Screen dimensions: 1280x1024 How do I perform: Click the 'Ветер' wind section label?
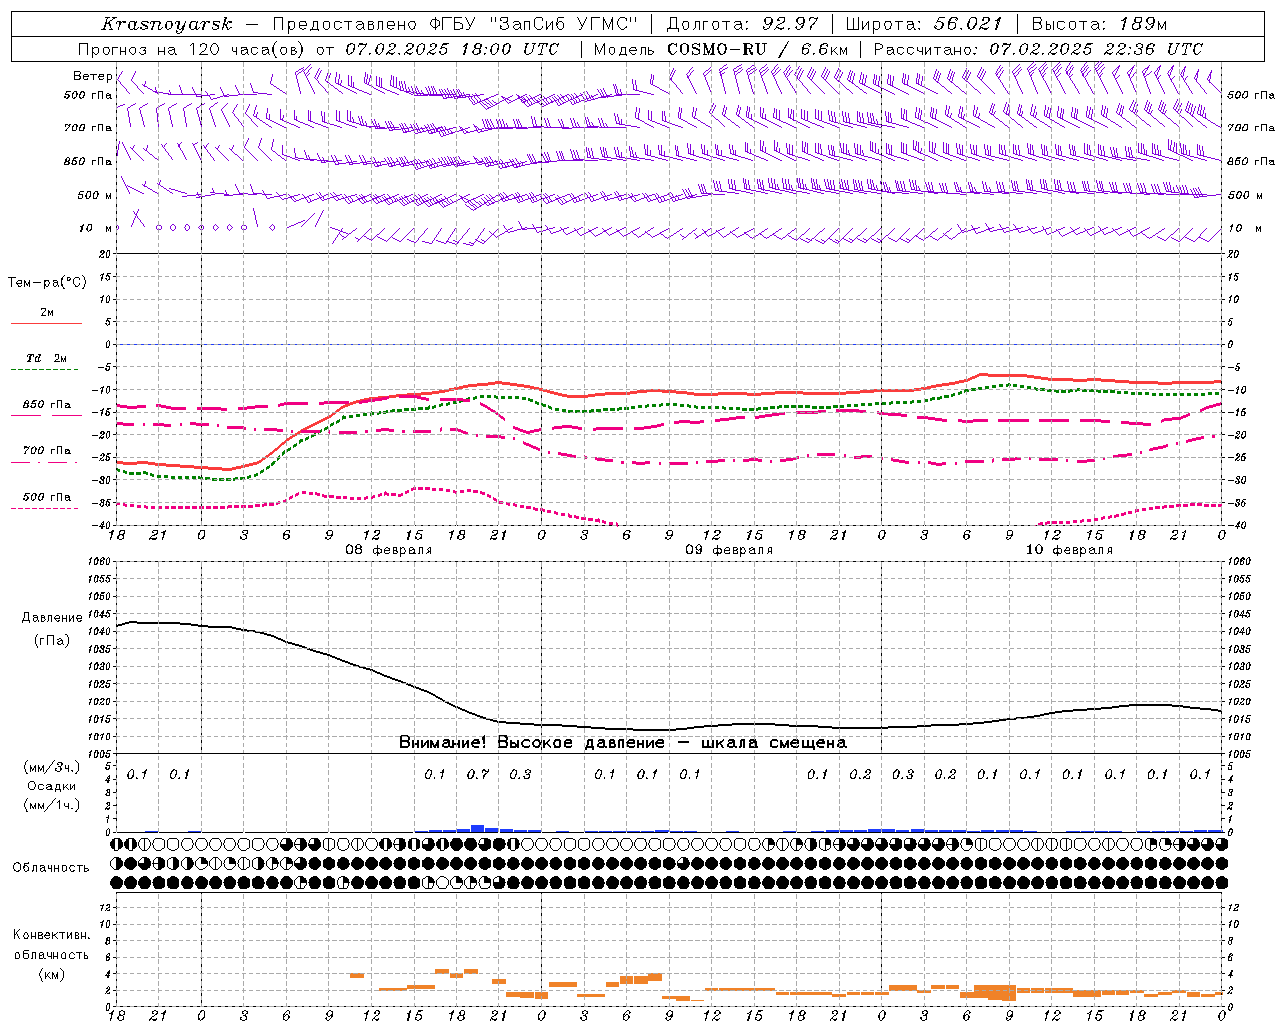pos(92,76)
